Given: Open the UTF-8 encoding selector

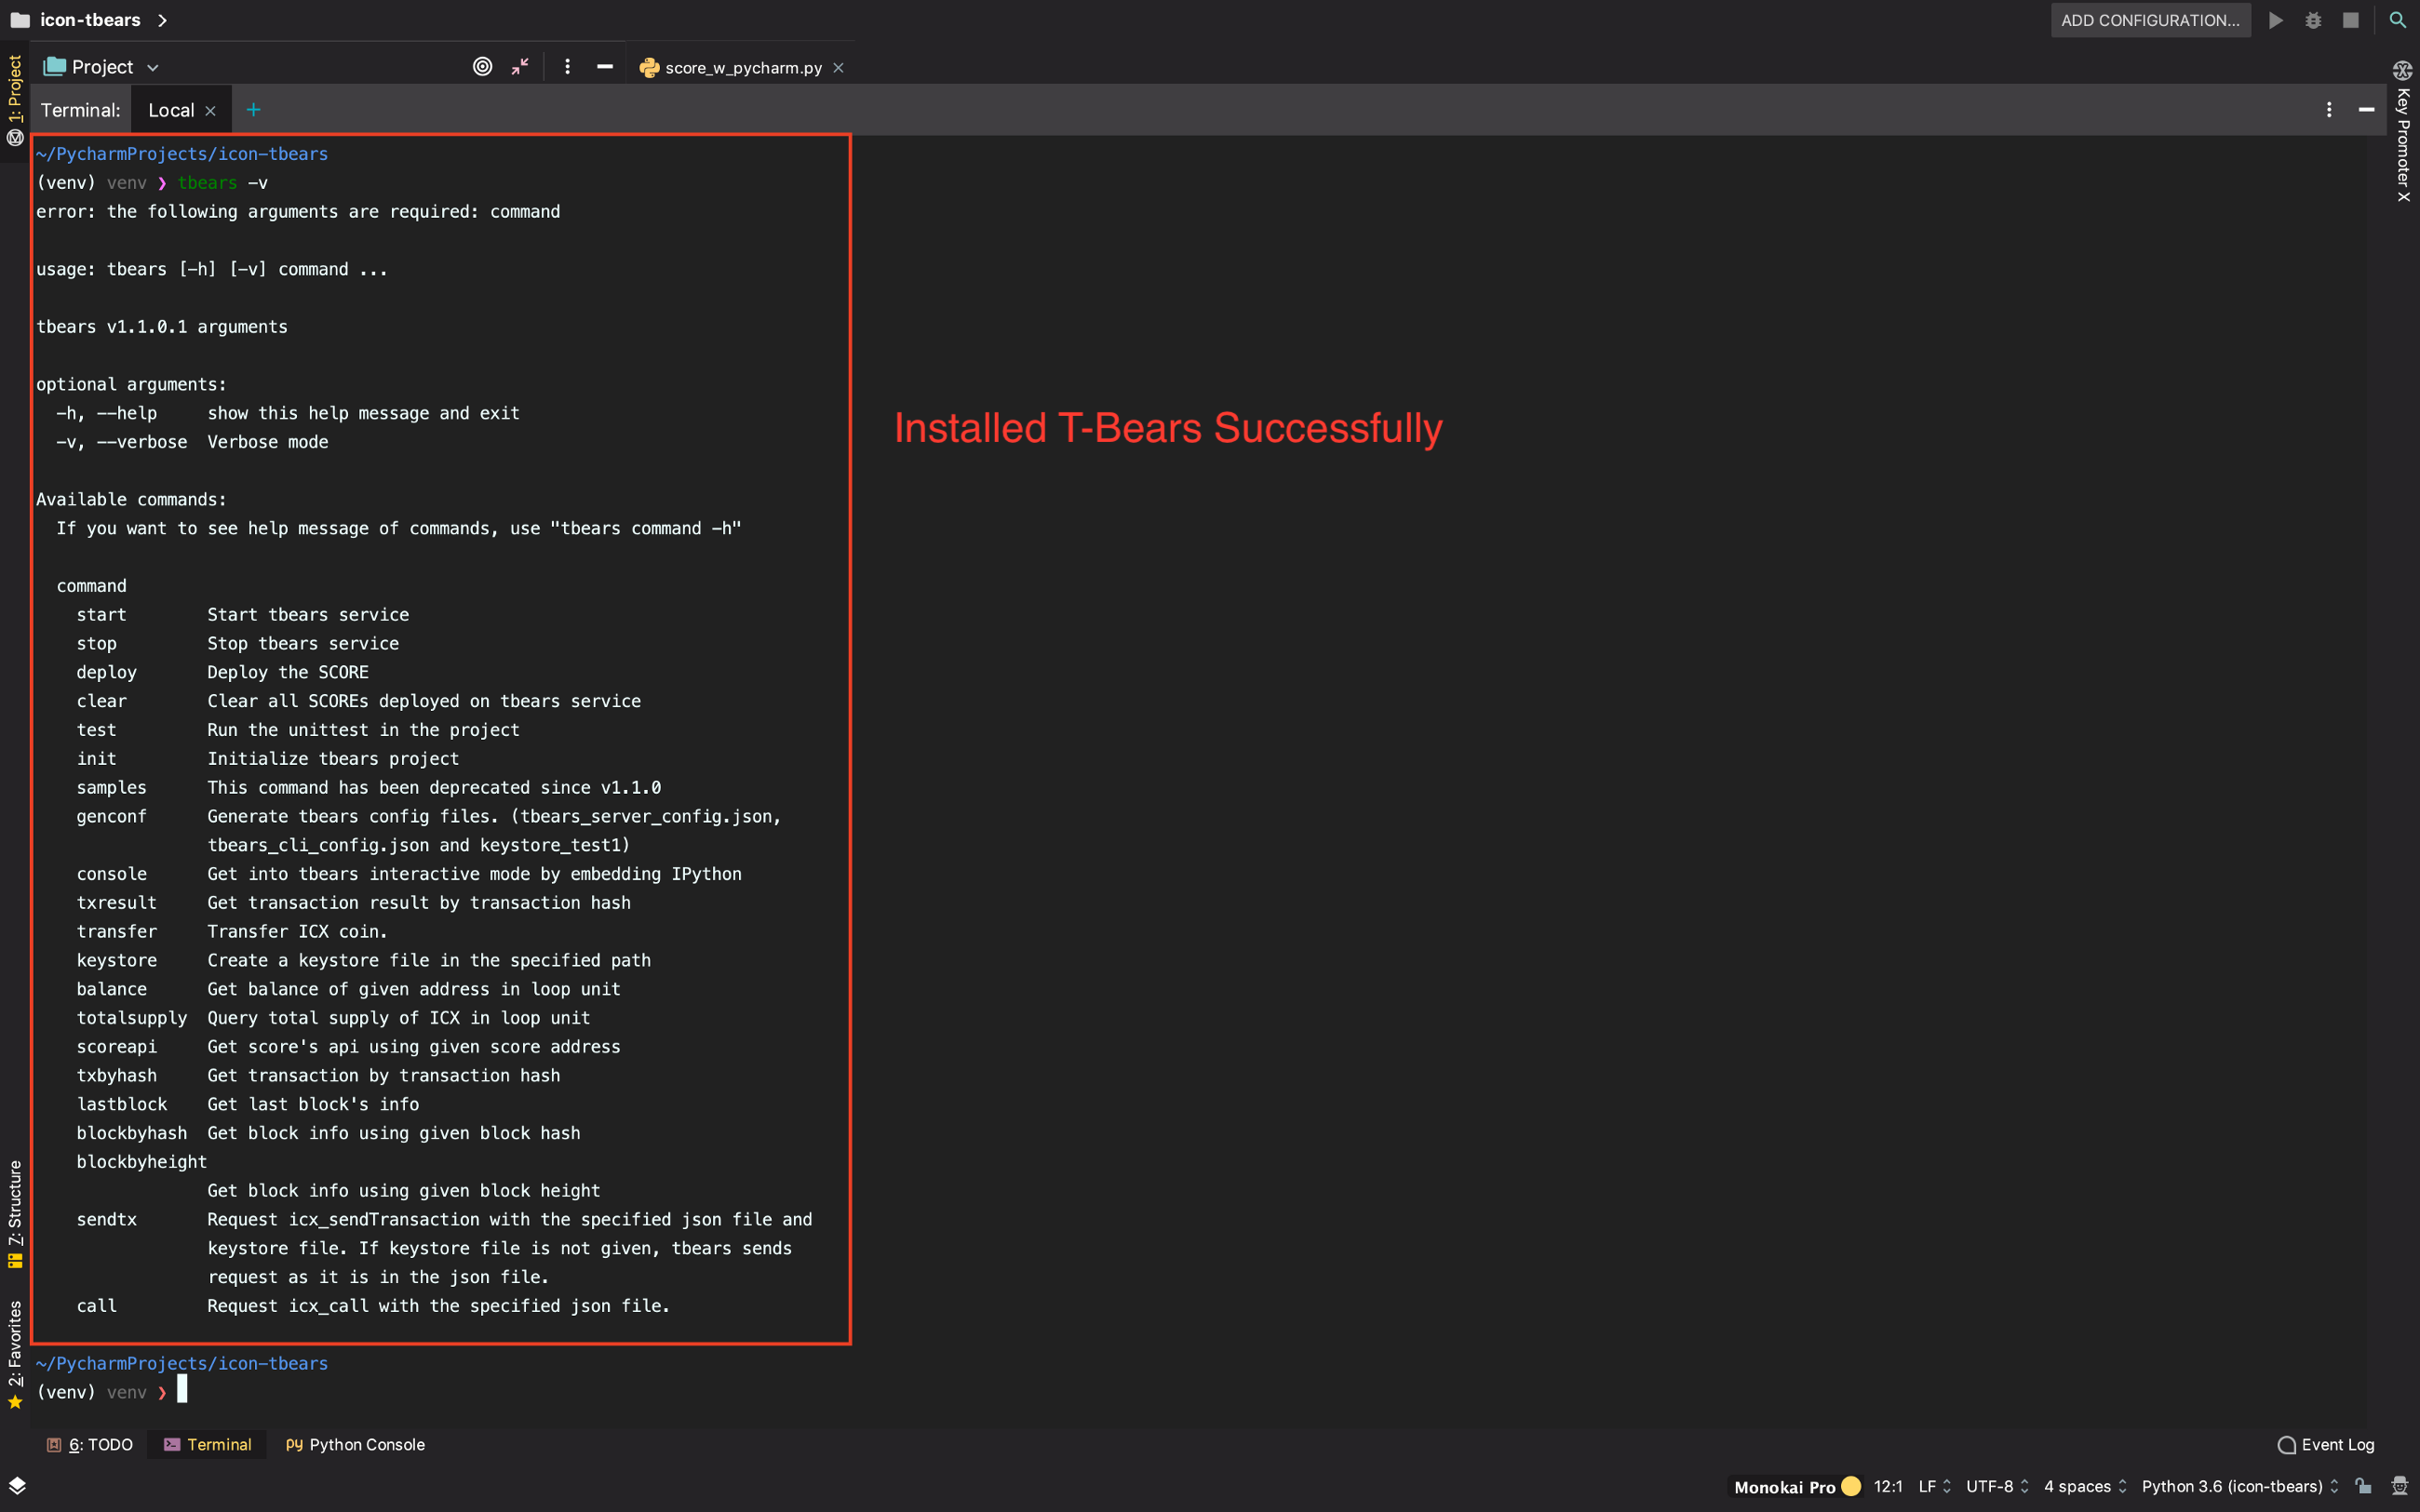Looking at the screenshot, I should click(1996, 1486).
